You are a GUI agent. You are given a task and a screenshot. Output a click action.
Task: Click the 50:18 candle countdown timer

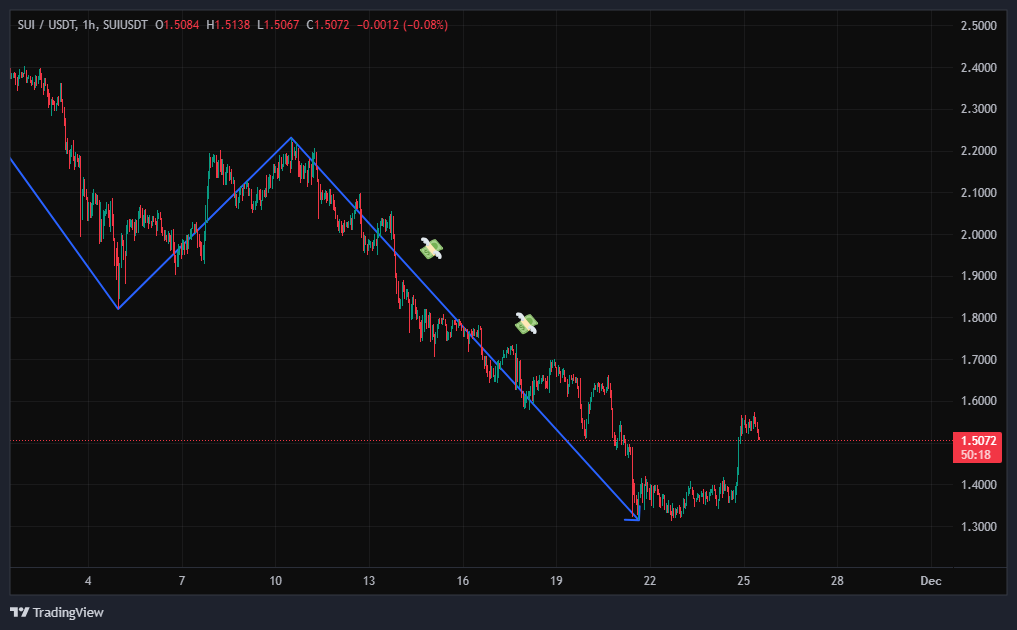click(x=977, y=454)
